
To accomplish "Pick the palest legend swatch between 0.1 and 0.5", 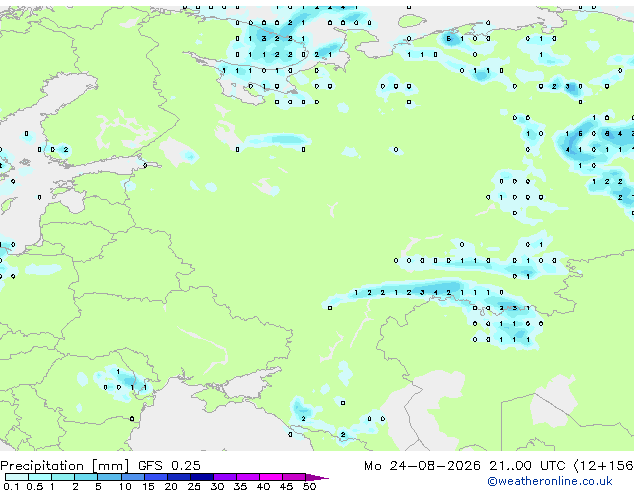I will [x=17, y=477].
